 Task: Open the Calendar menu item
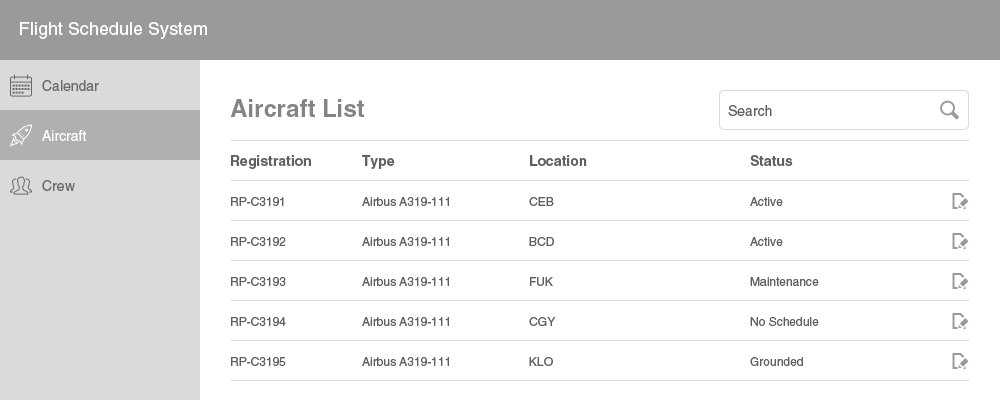[99, 85]
